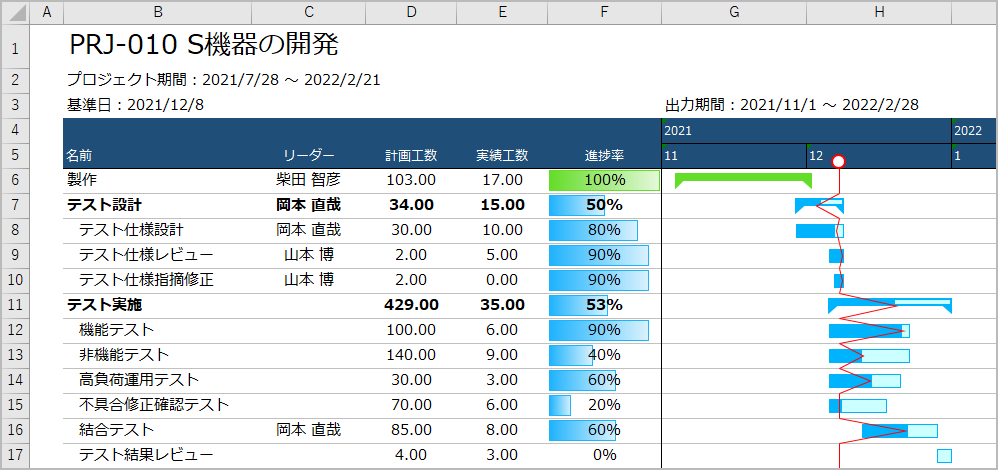Click the 進捗率 column heading
The height and width of the screenshot is (470, 998).
point(604,156)
